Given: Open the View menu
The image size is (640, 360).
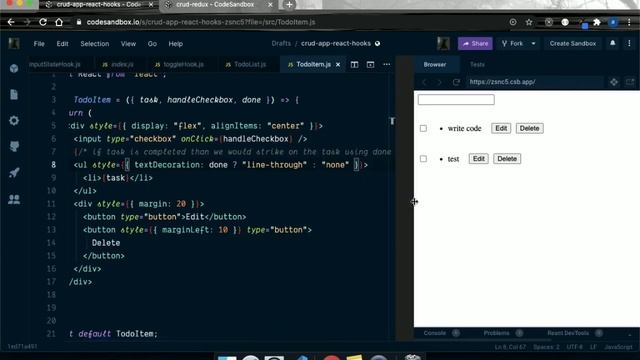Looking at the screenshot, I should pos(128,44).
